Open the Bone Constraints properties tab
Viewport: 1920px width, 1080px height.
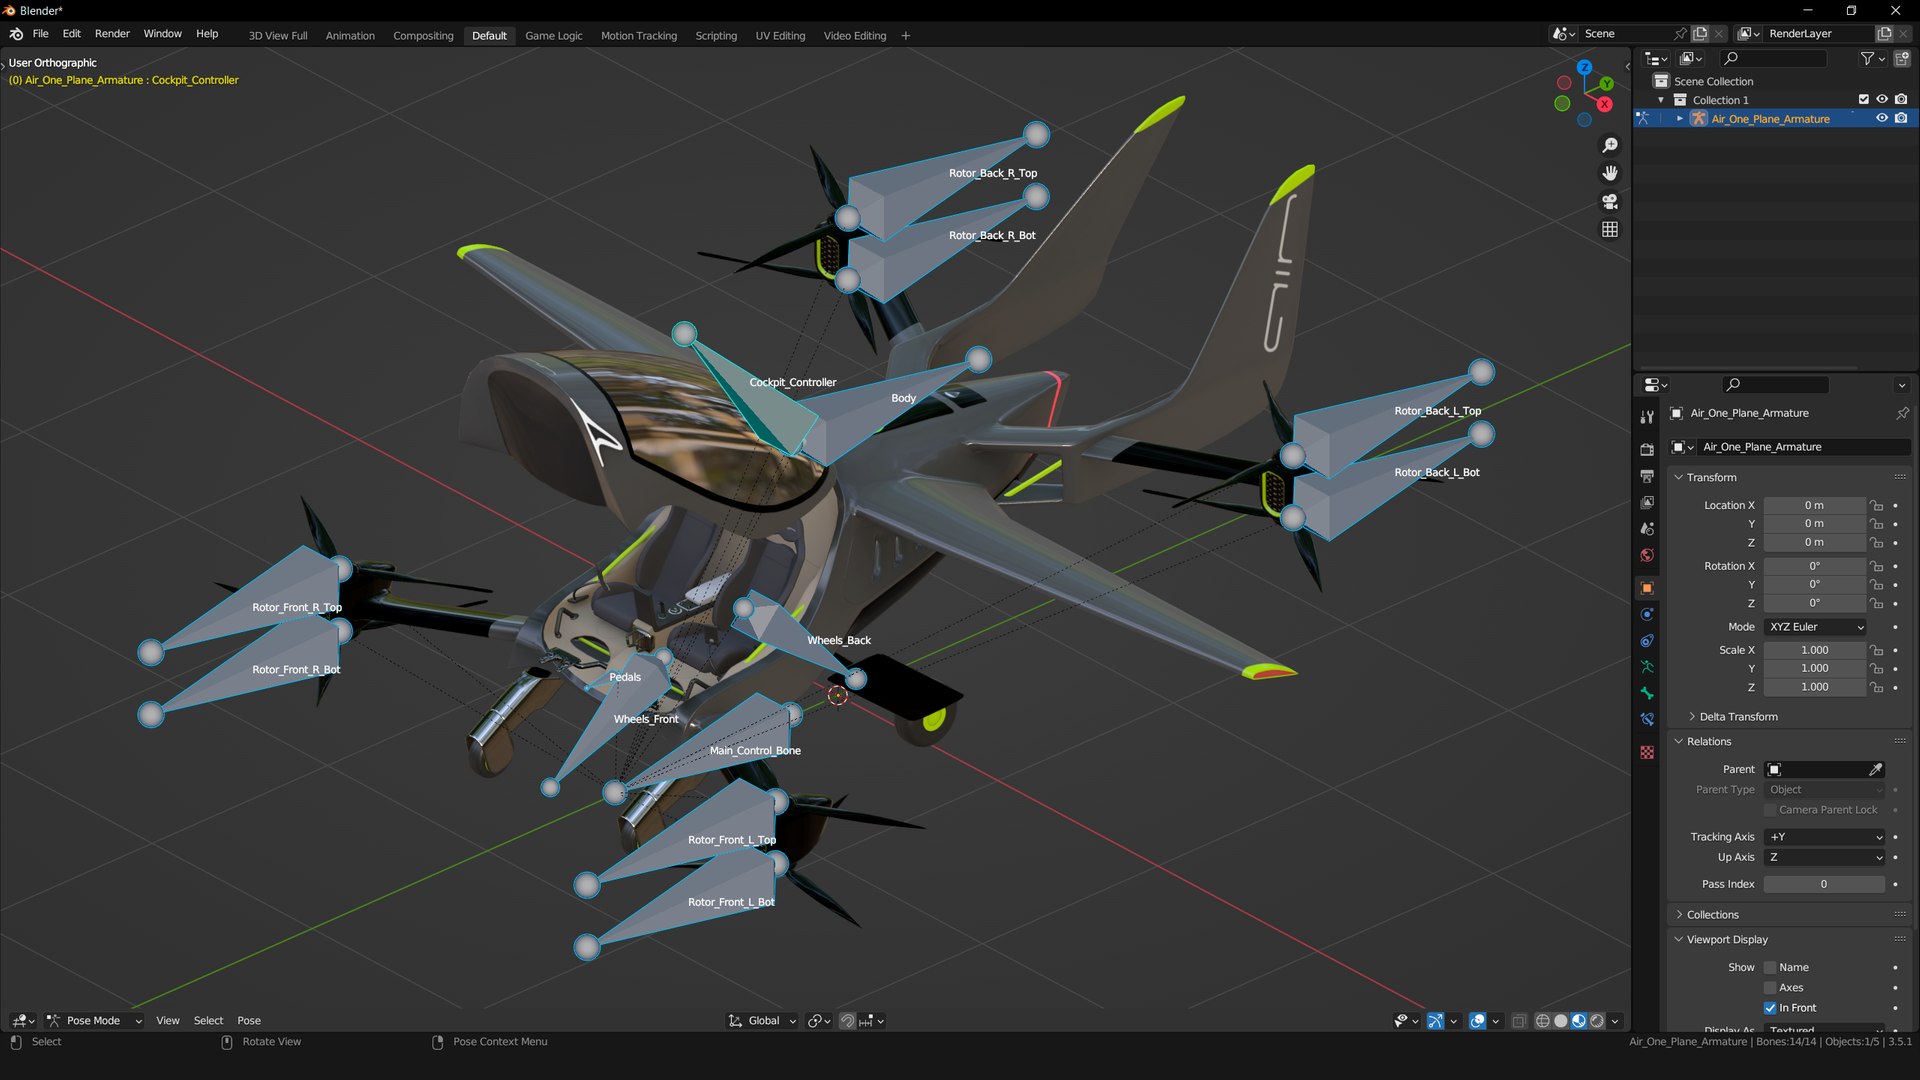point(1647,719)
